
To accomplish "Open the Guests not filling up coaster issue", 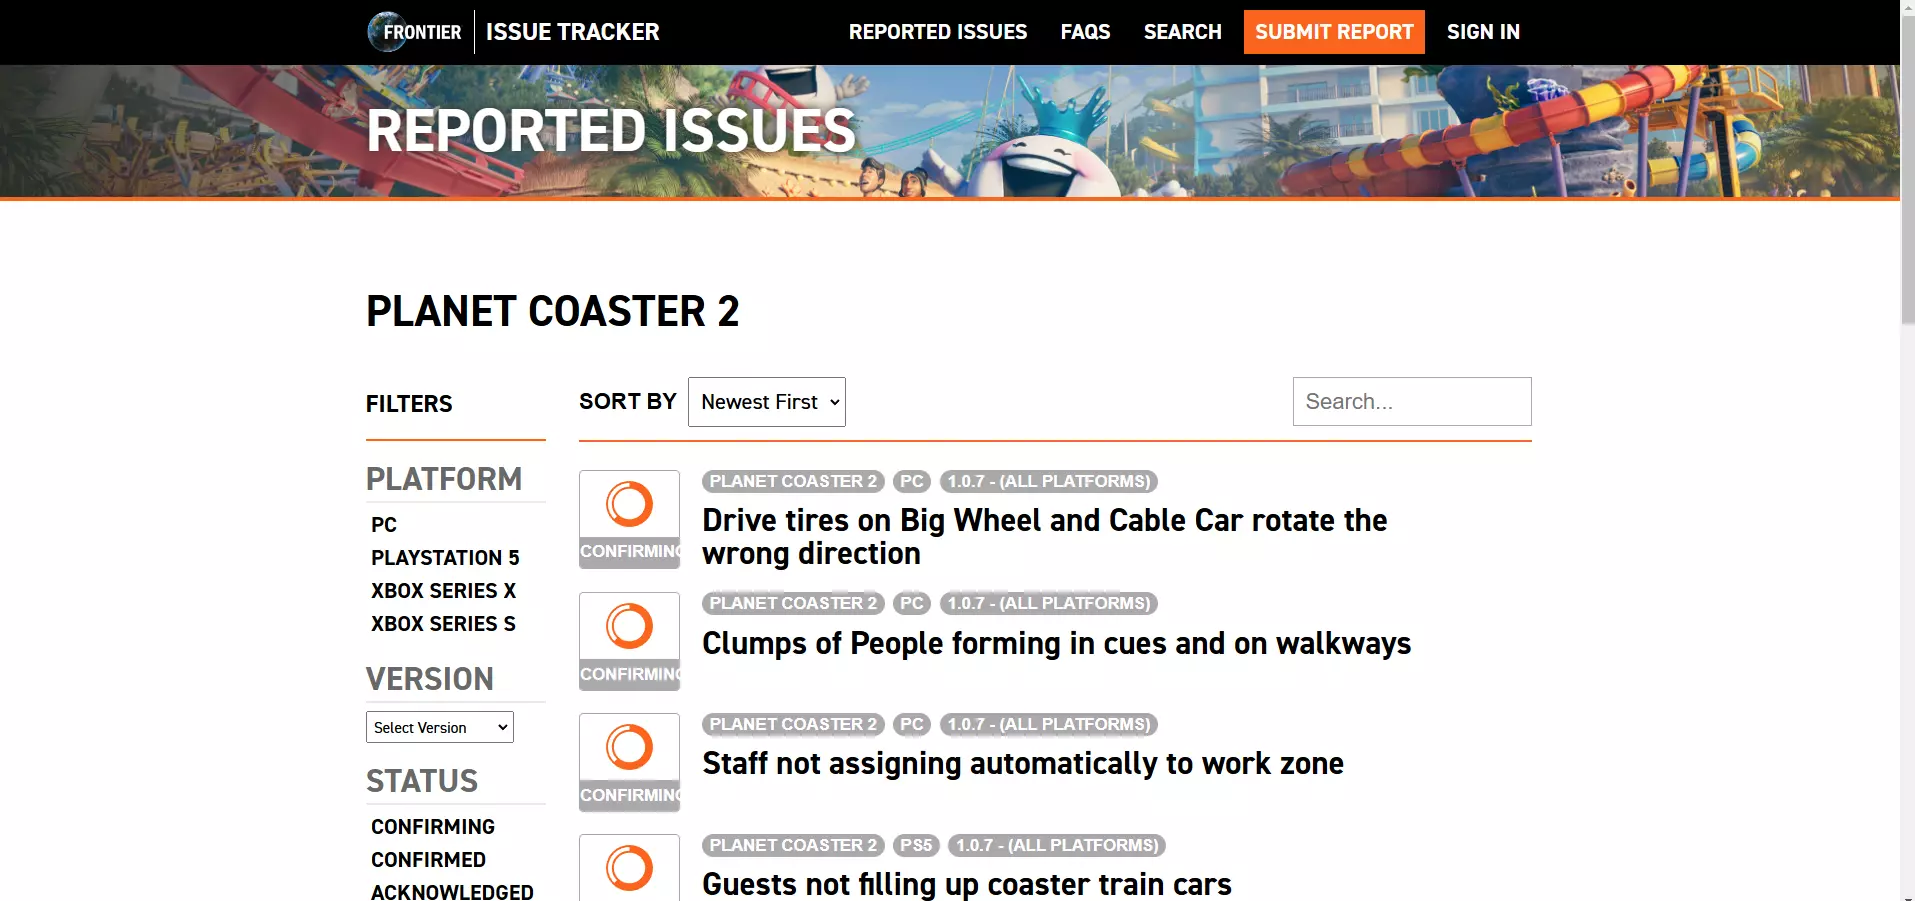I will (x=967, y=884).
